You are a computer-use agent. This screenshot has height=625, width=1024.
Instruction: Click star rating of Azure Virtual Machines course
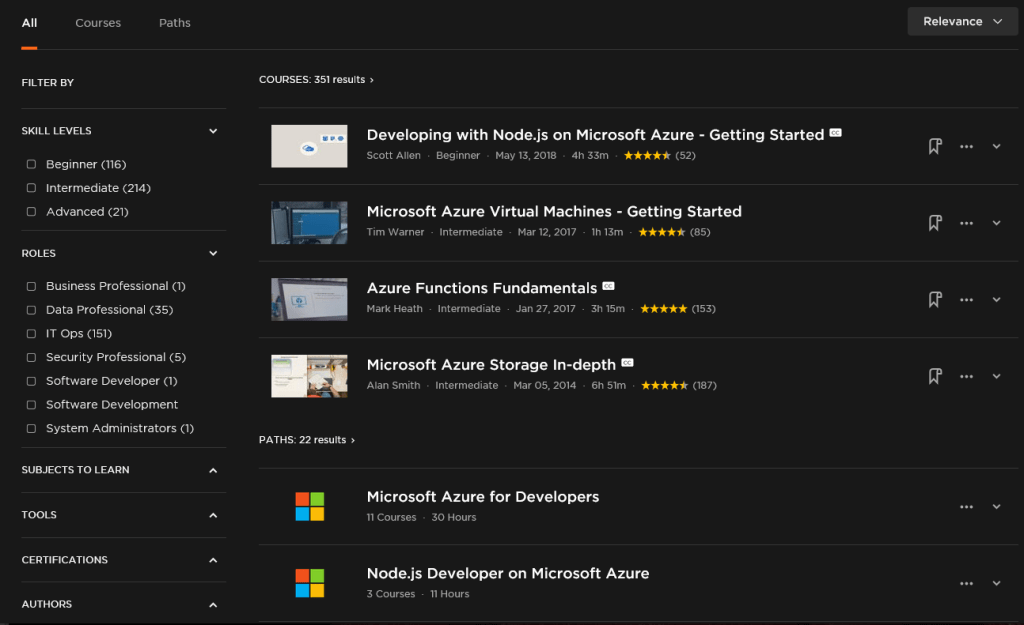(x=662, y=232)
